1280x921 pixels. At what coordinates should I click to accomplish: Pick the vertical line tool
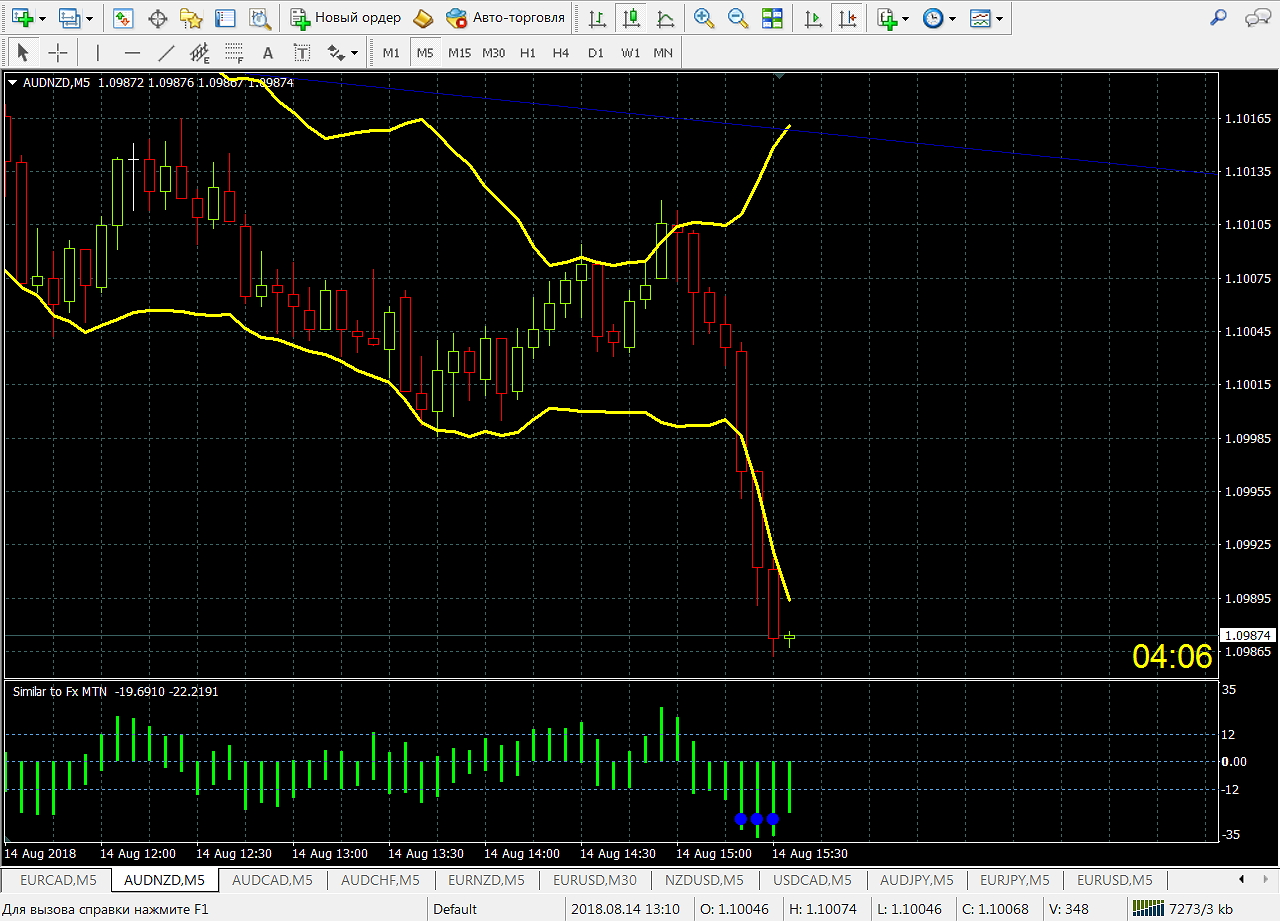(97, 53)
